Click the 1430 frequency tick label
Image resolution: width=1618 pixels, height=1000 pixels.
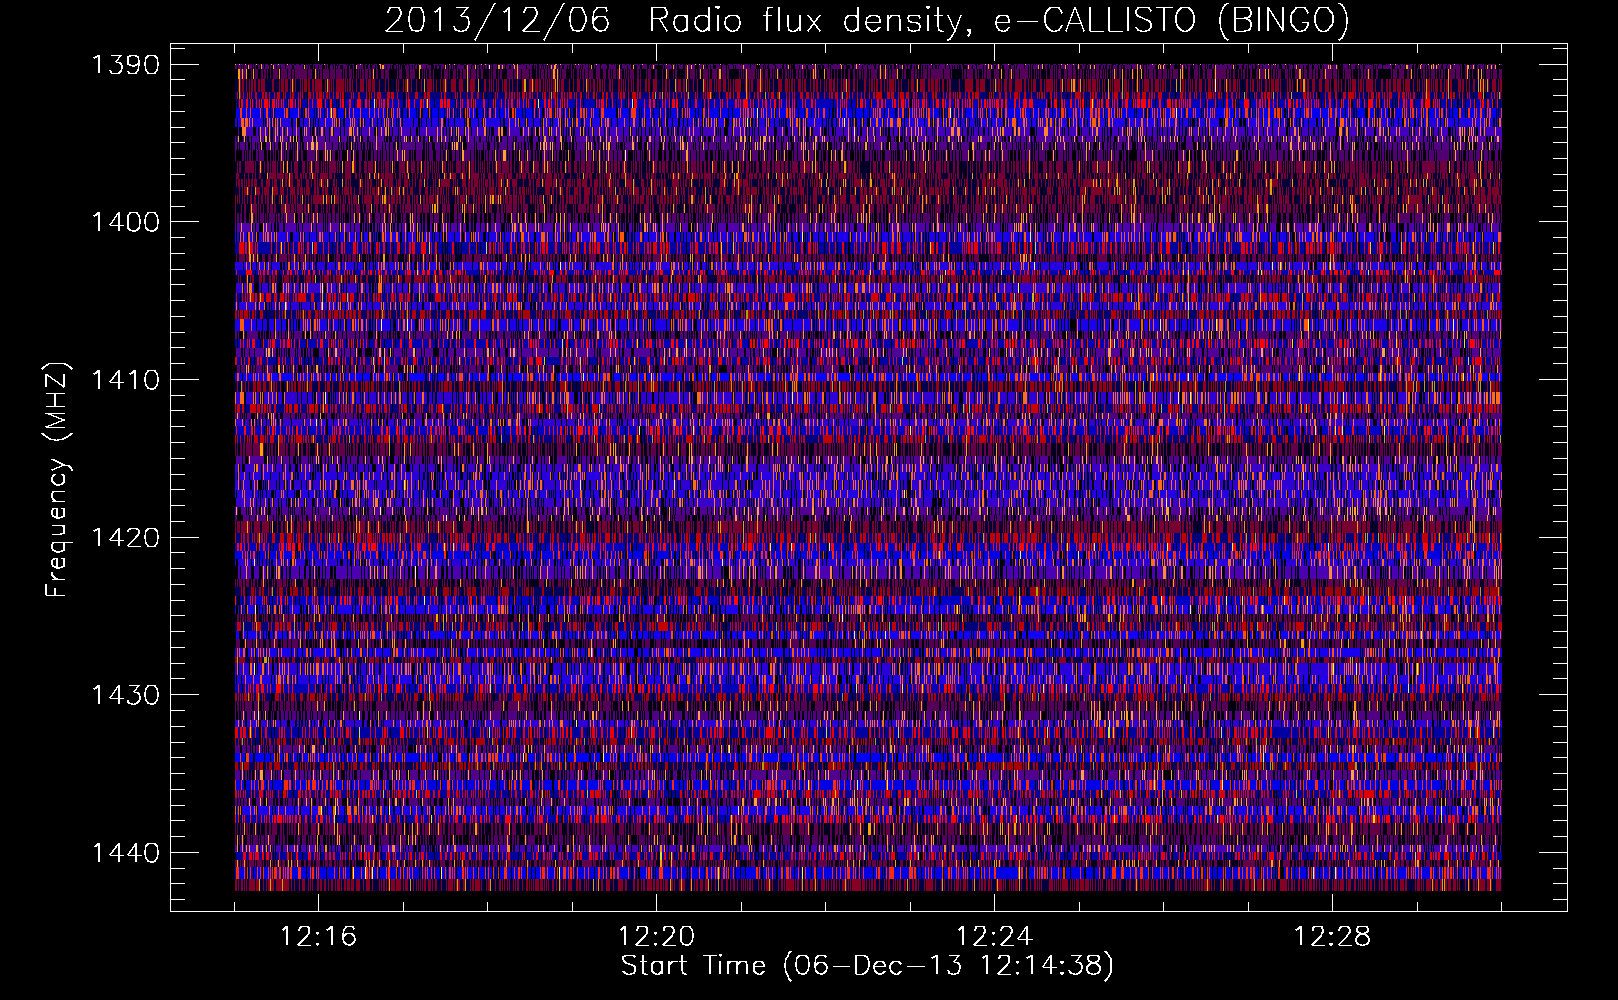point(126,695)
